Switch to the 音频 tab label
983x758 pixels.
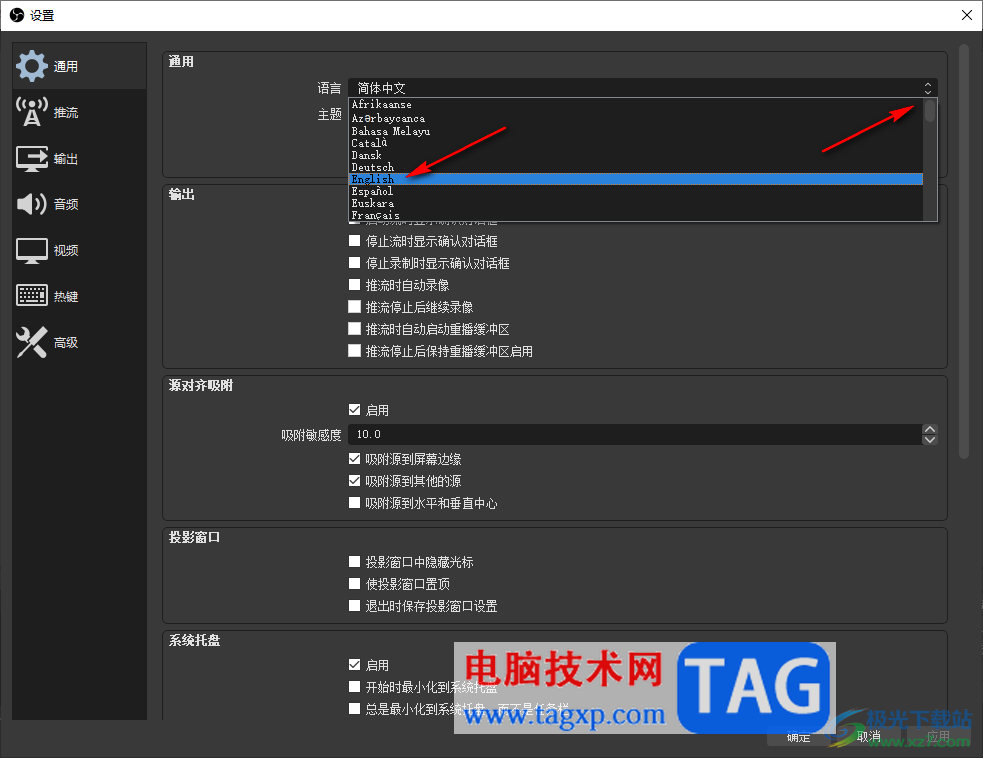(66, 204)
